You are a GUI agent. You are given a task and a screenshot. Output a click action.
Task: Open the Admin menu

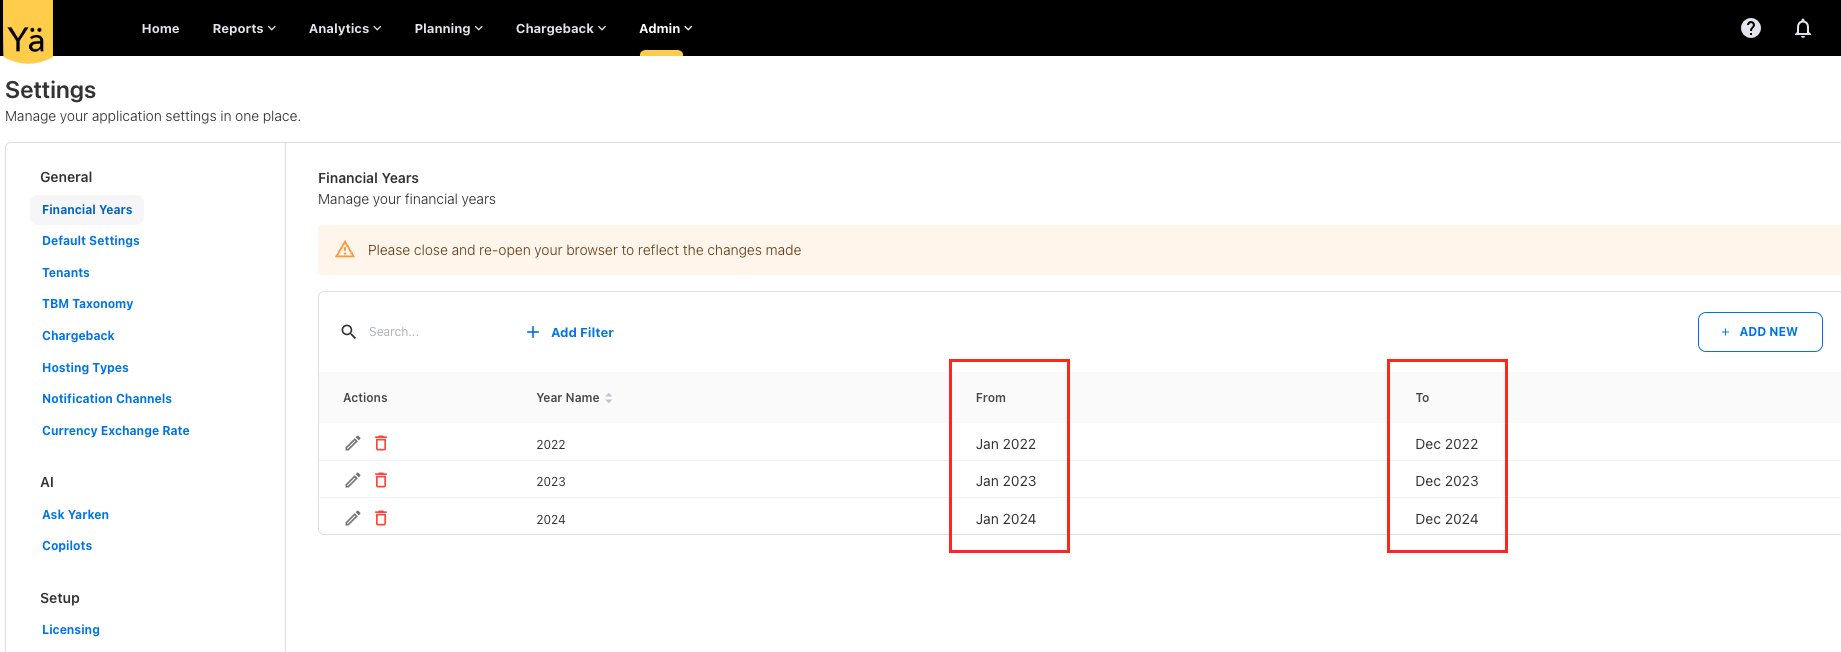tap(665, 29)
